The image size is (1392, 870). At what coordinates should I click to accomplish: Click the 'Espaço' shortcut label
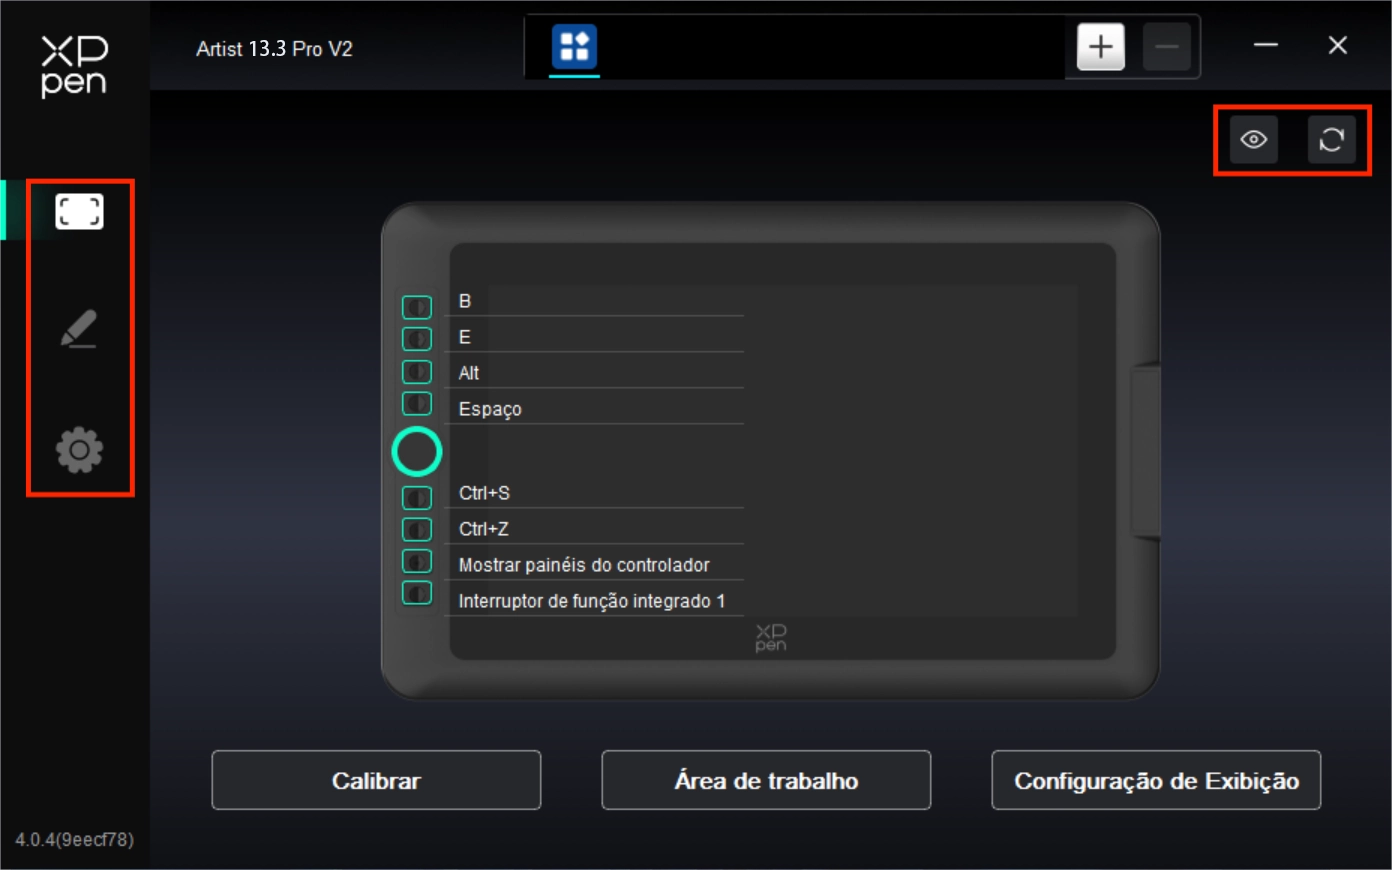[x=490, y=409]
